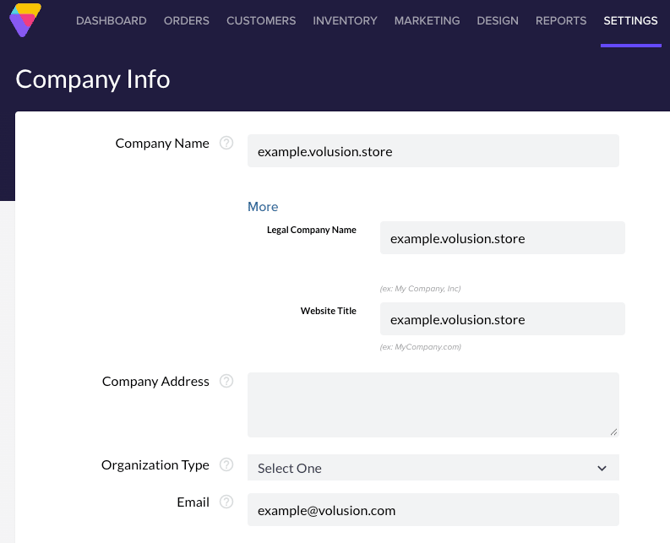Open help icon next to Organization Type
670x543 pixels.
(x=226, y=464)
